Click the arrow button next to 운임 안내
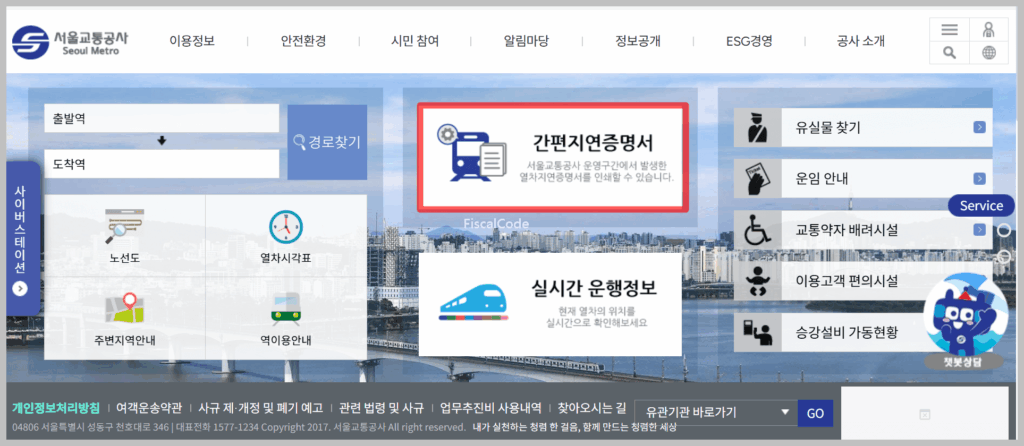Image resolution: width=1024 pixels, height=446 pixels. pyautogui.click(x=979, y=178)
